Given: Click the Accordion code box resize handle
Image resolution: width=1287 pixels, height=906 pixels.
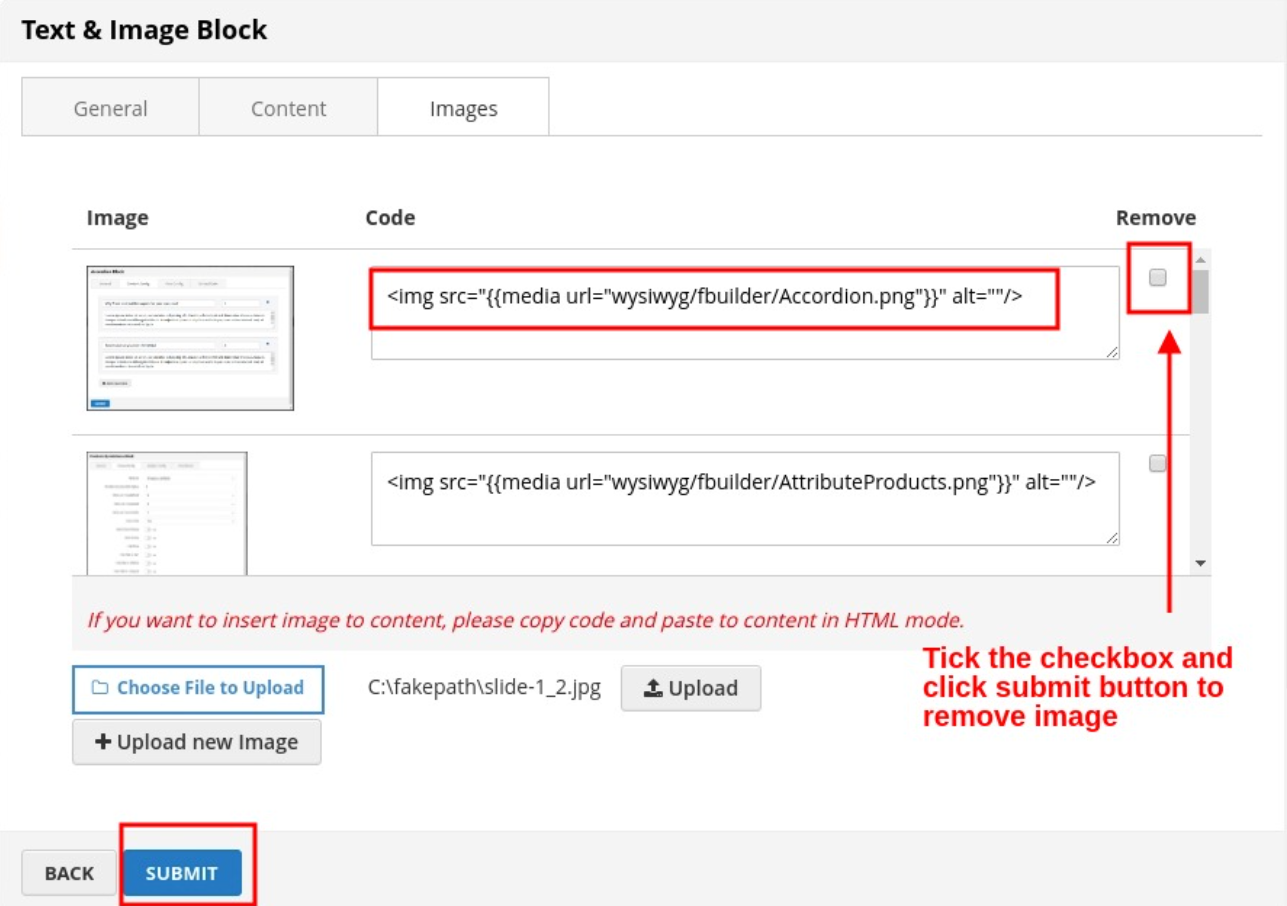Looking at the screenshot, I should [1112, 351].
